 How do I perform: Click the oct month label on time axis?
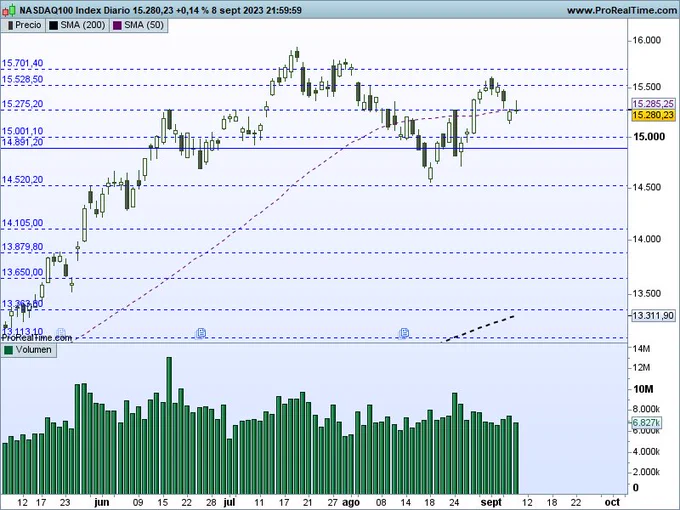[x=612, y=502]
